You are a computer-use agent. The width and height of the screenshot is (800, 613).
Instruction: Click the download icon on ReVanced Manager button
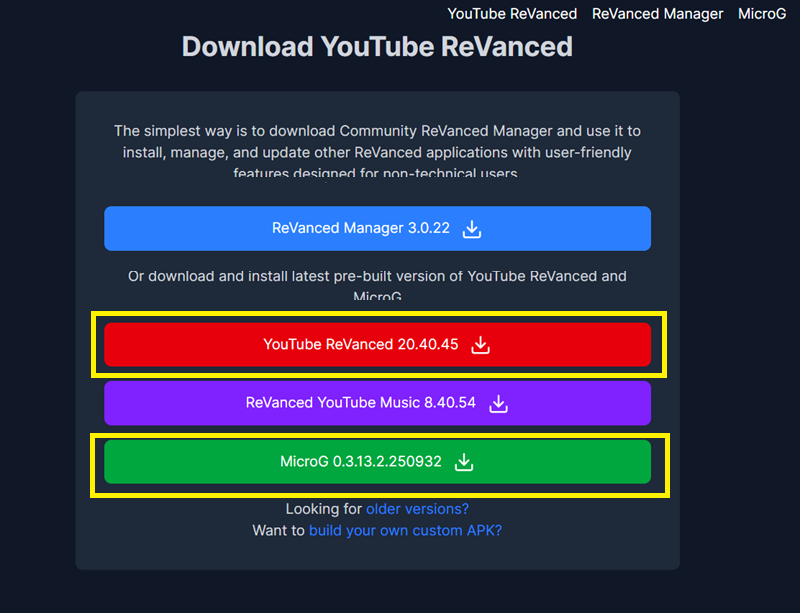click(470, 229)
